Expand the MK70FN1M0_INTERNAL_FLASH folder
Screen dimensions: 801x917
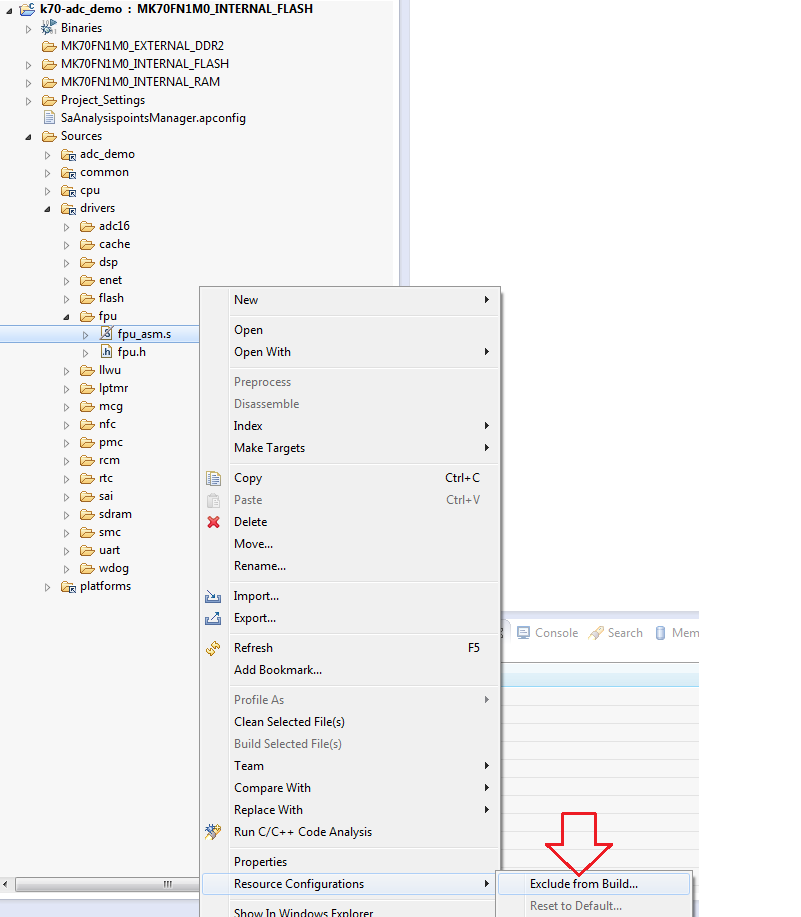click(28, 65)
